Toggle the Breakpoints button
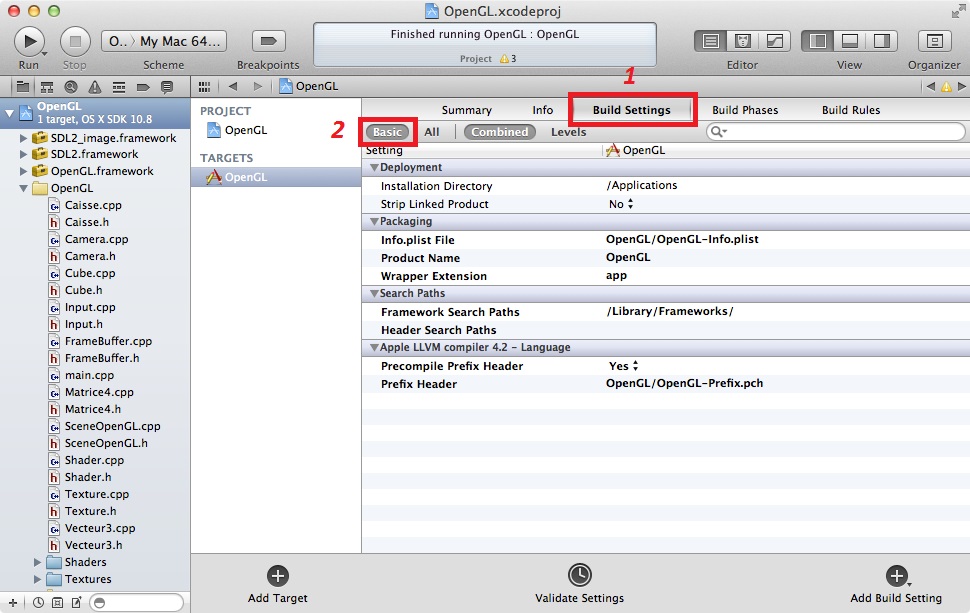The height and width of the screenshot is (613, 970). coord(267,41)
